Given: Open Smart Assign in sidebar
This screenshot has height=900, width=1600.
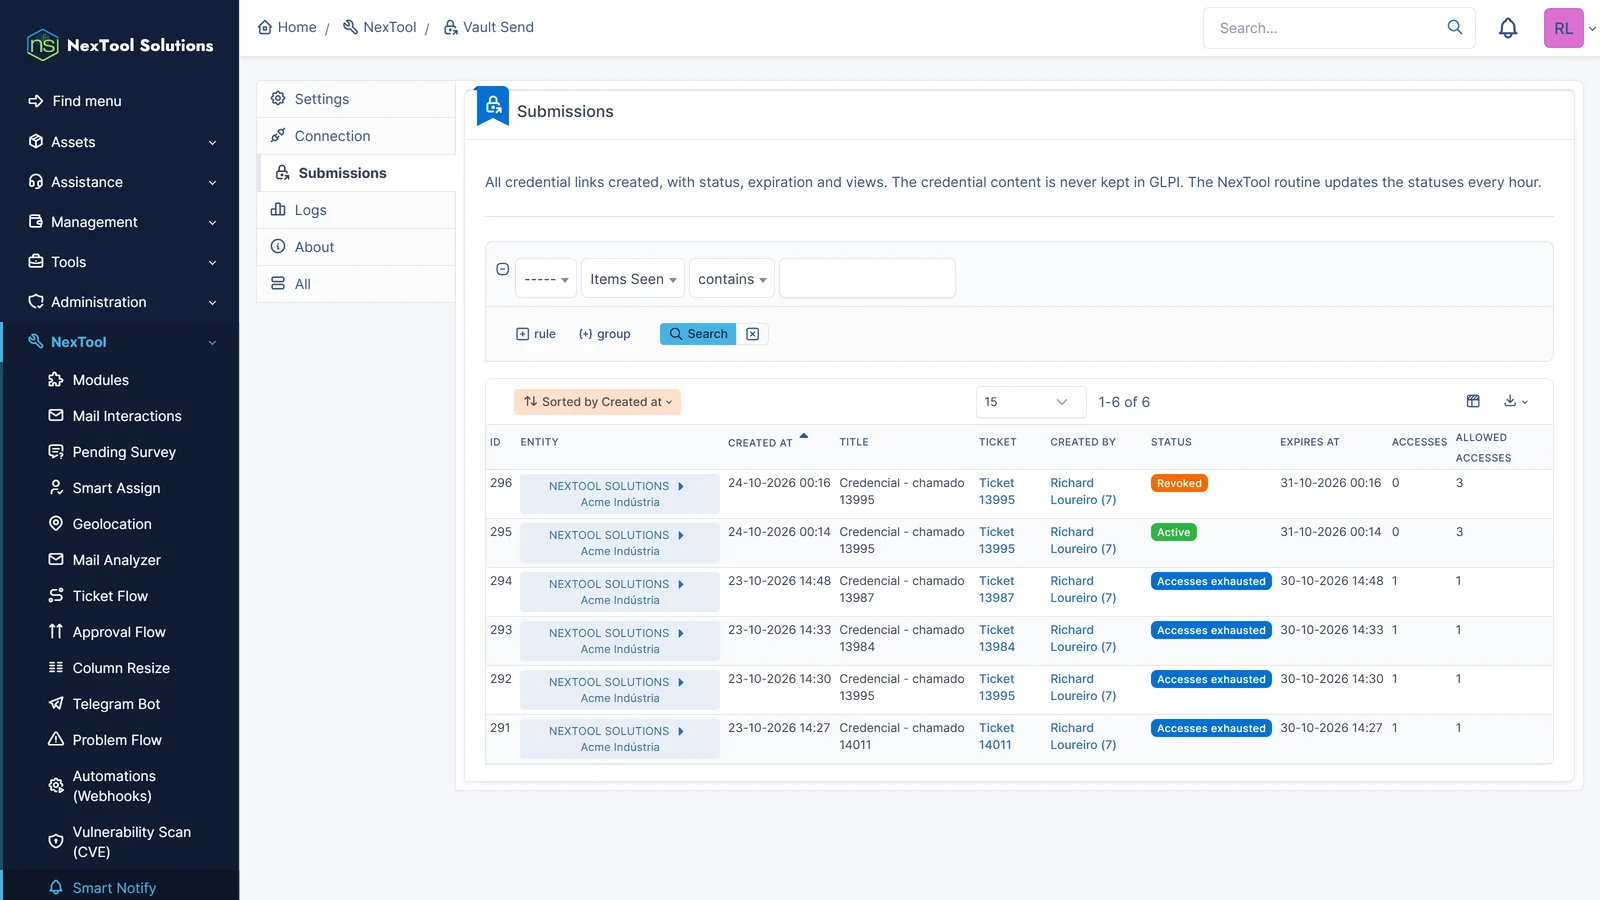Looking at the screenshot, I should (116, 488).
